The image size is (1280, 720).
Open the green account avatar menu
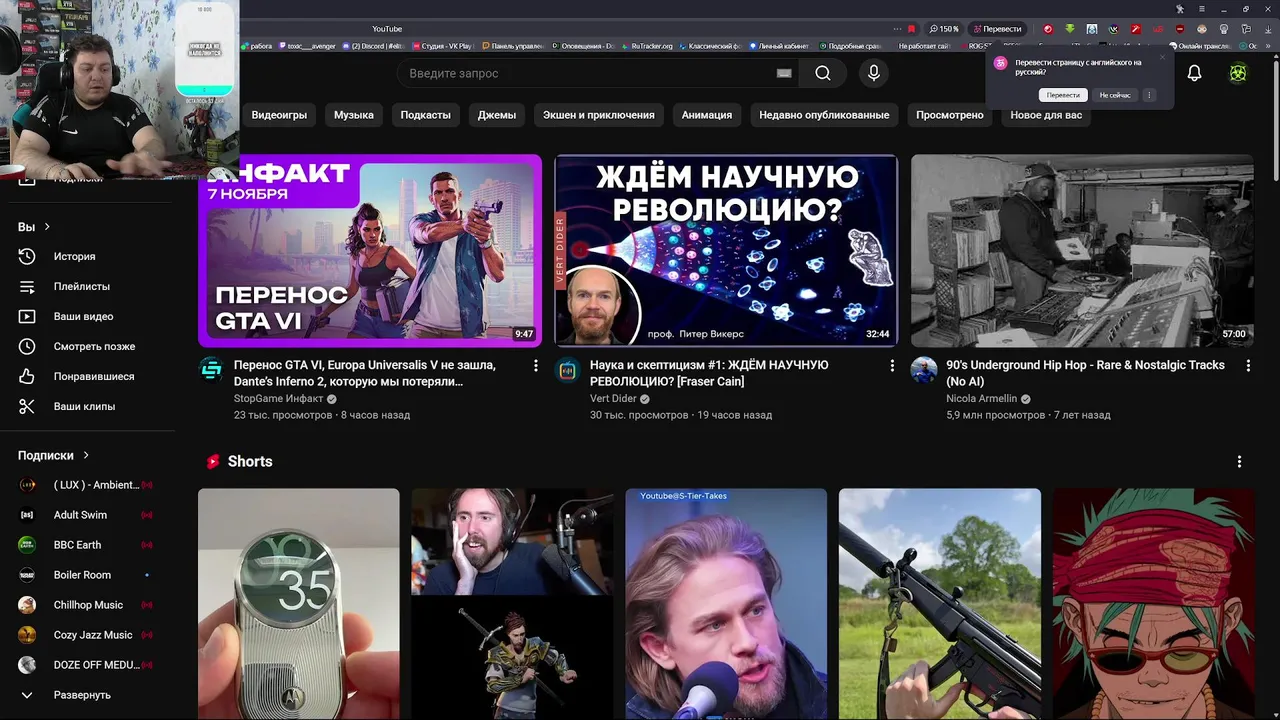point(1238,73)
